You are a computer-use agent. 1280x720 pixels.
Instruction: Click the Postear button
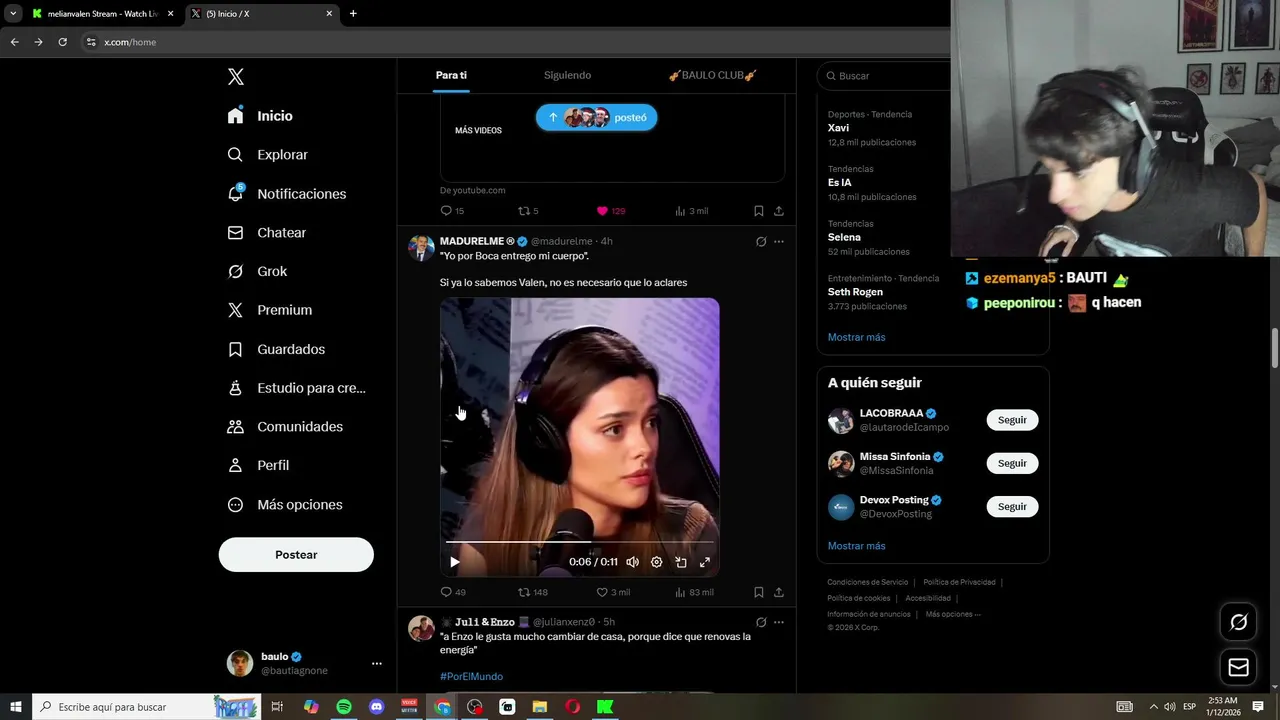[296, 555]
